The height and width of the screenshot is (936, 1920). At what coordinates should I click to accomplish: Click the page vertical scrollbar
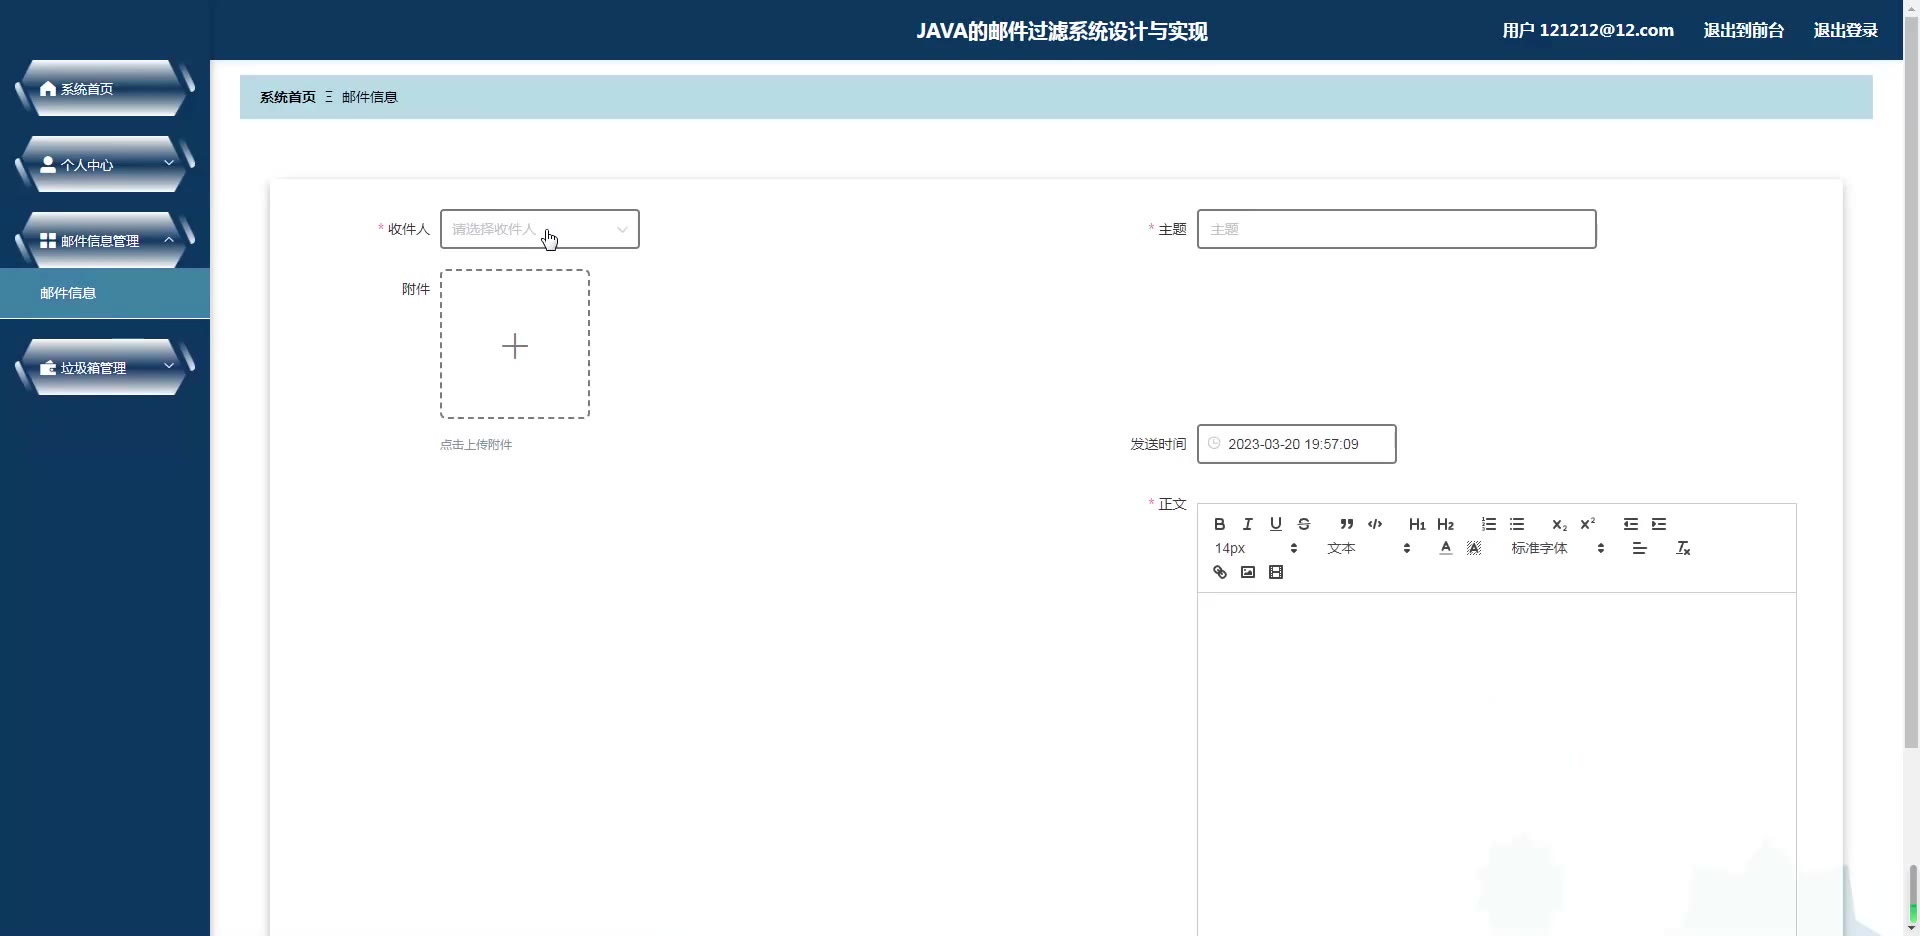click(x=1911, y=380)
